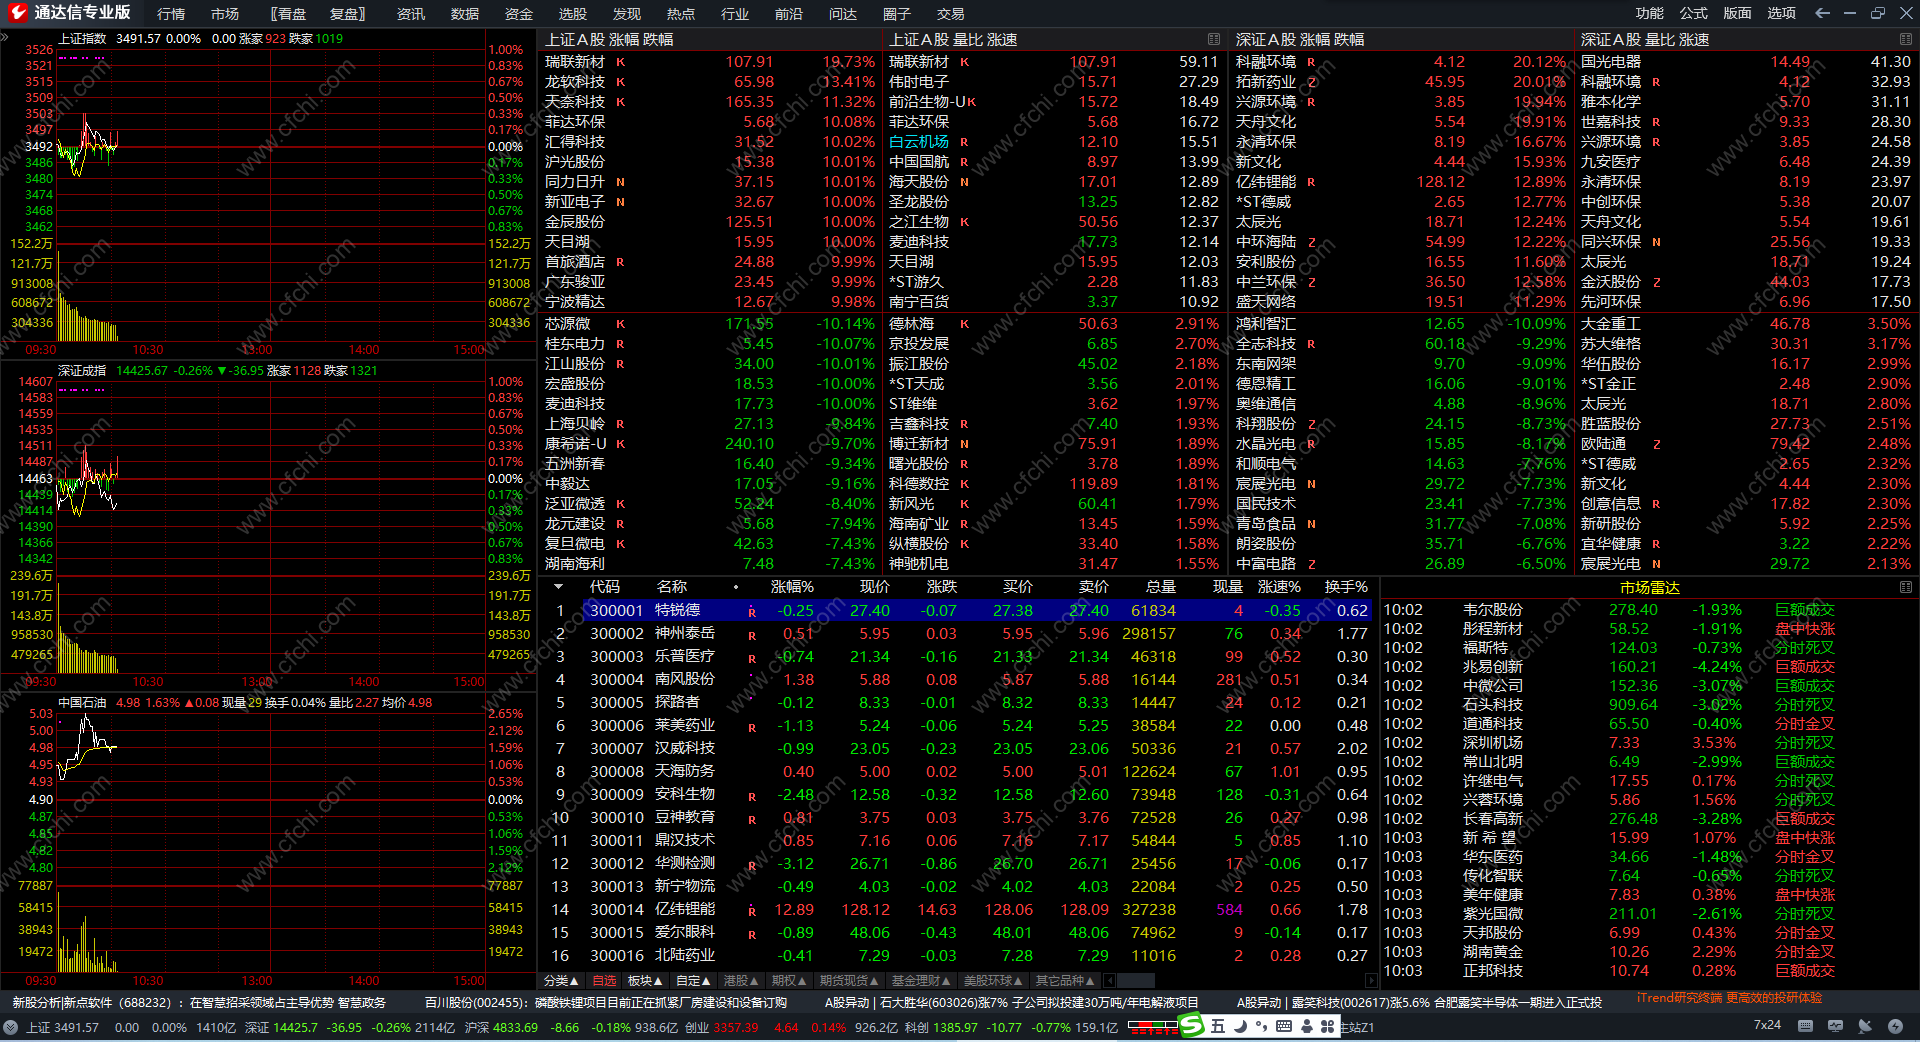The height and width of the screenshot is (1042, 1920).
Task: Open panel layout icon for 深证A股 量比 涨速
Action: click(1906, 39)
